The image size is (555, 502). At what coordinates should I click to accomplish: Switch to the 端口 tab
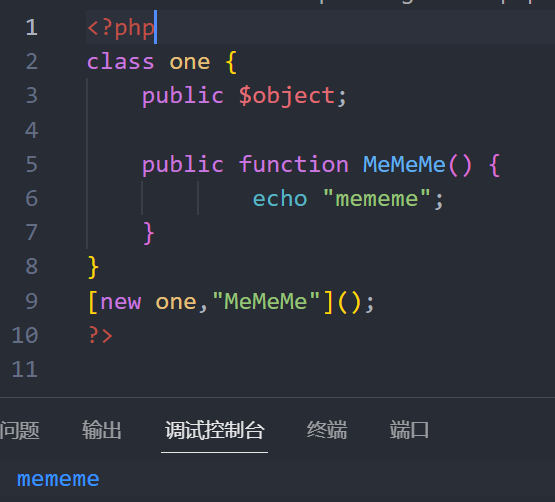click(x=409, y=430)
